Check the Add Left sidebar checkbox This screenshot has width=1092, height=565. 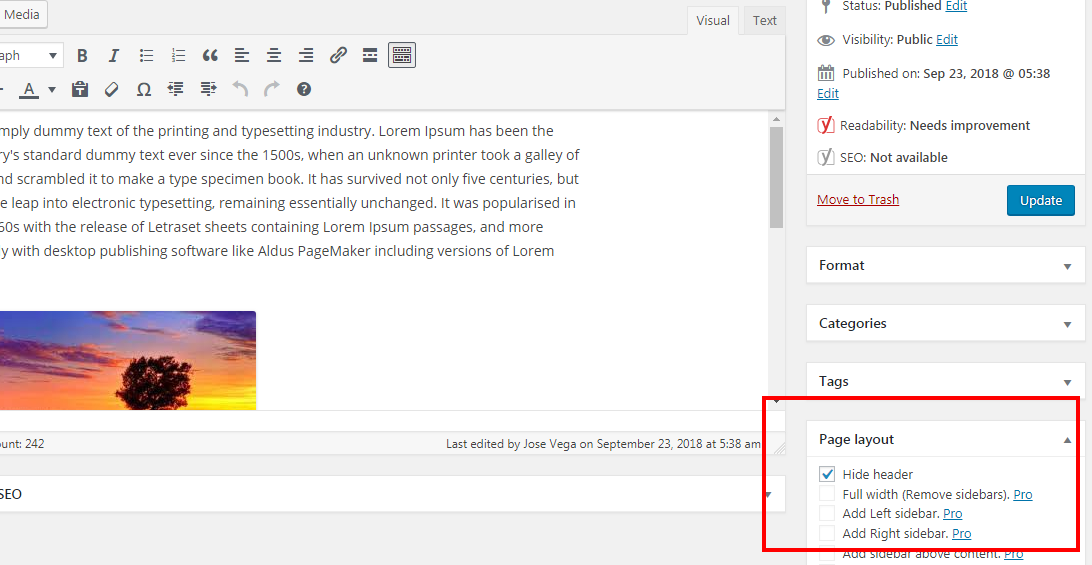[x=827, y=513]
